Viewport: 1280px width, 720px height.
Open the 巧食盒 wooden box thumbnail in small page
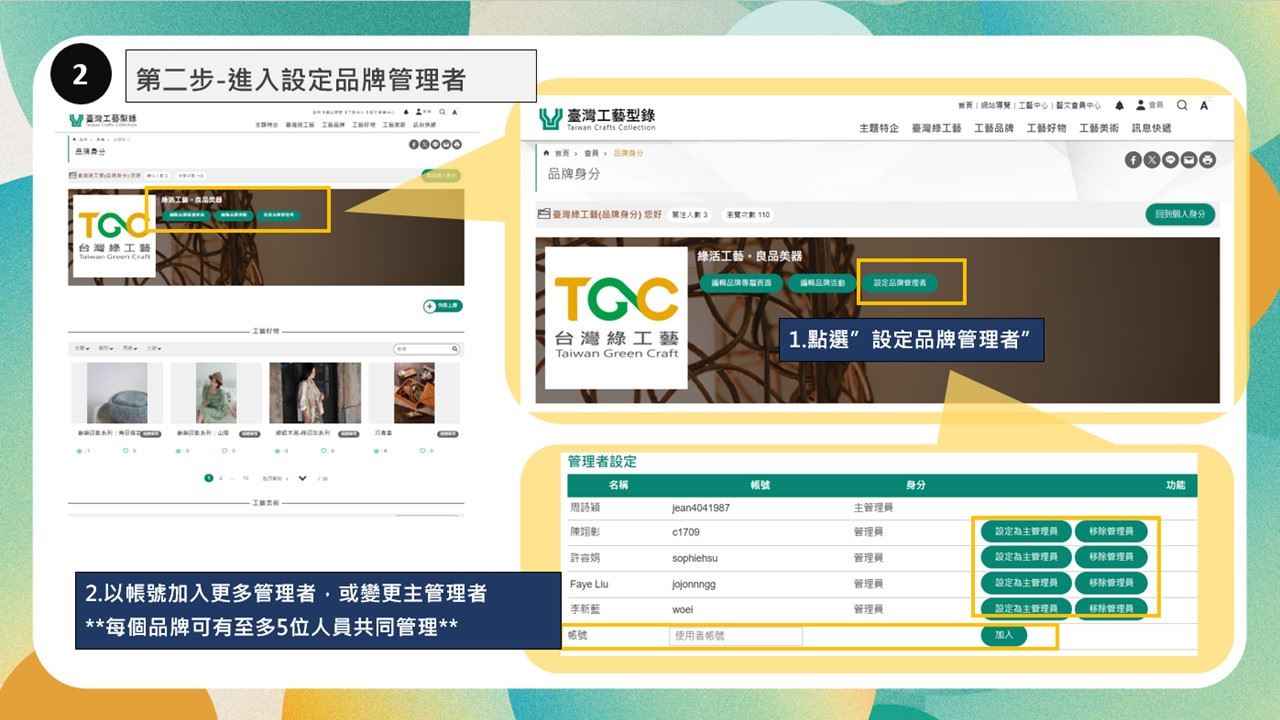click(414, 393)
